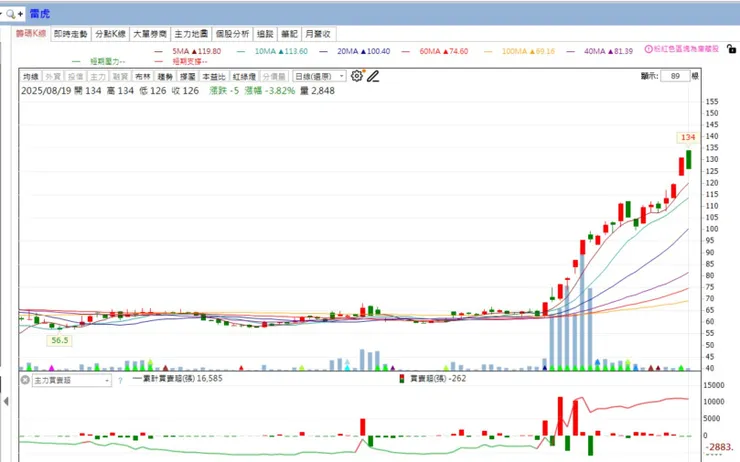
Task: Click the 漲幅 -3.82% value
Action: coord(269,91)
